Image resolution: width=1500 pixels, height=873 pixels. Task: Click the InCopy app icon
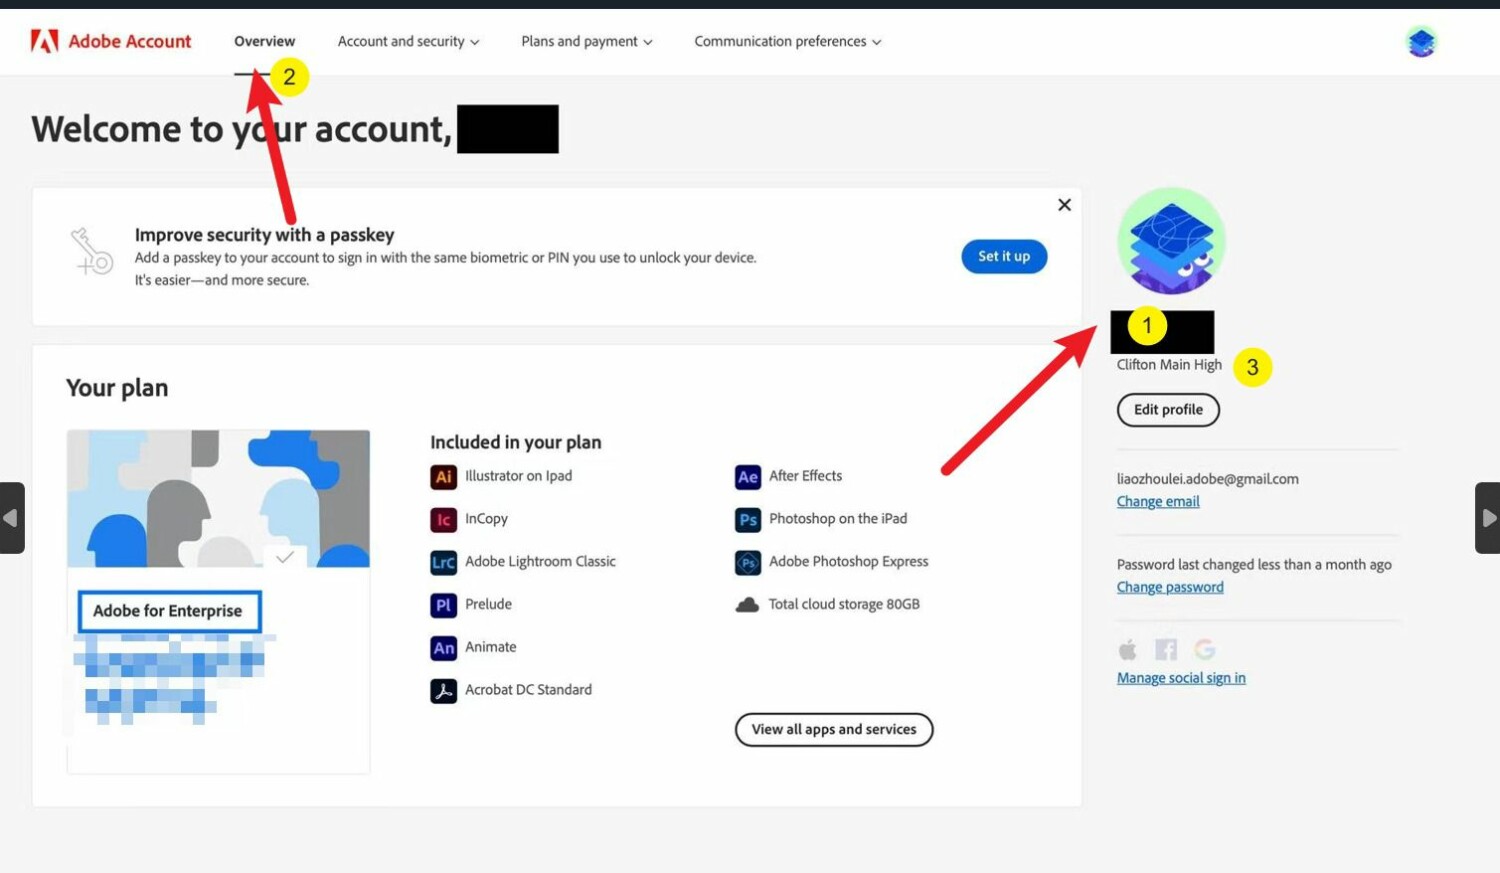[x=443, y=520]
